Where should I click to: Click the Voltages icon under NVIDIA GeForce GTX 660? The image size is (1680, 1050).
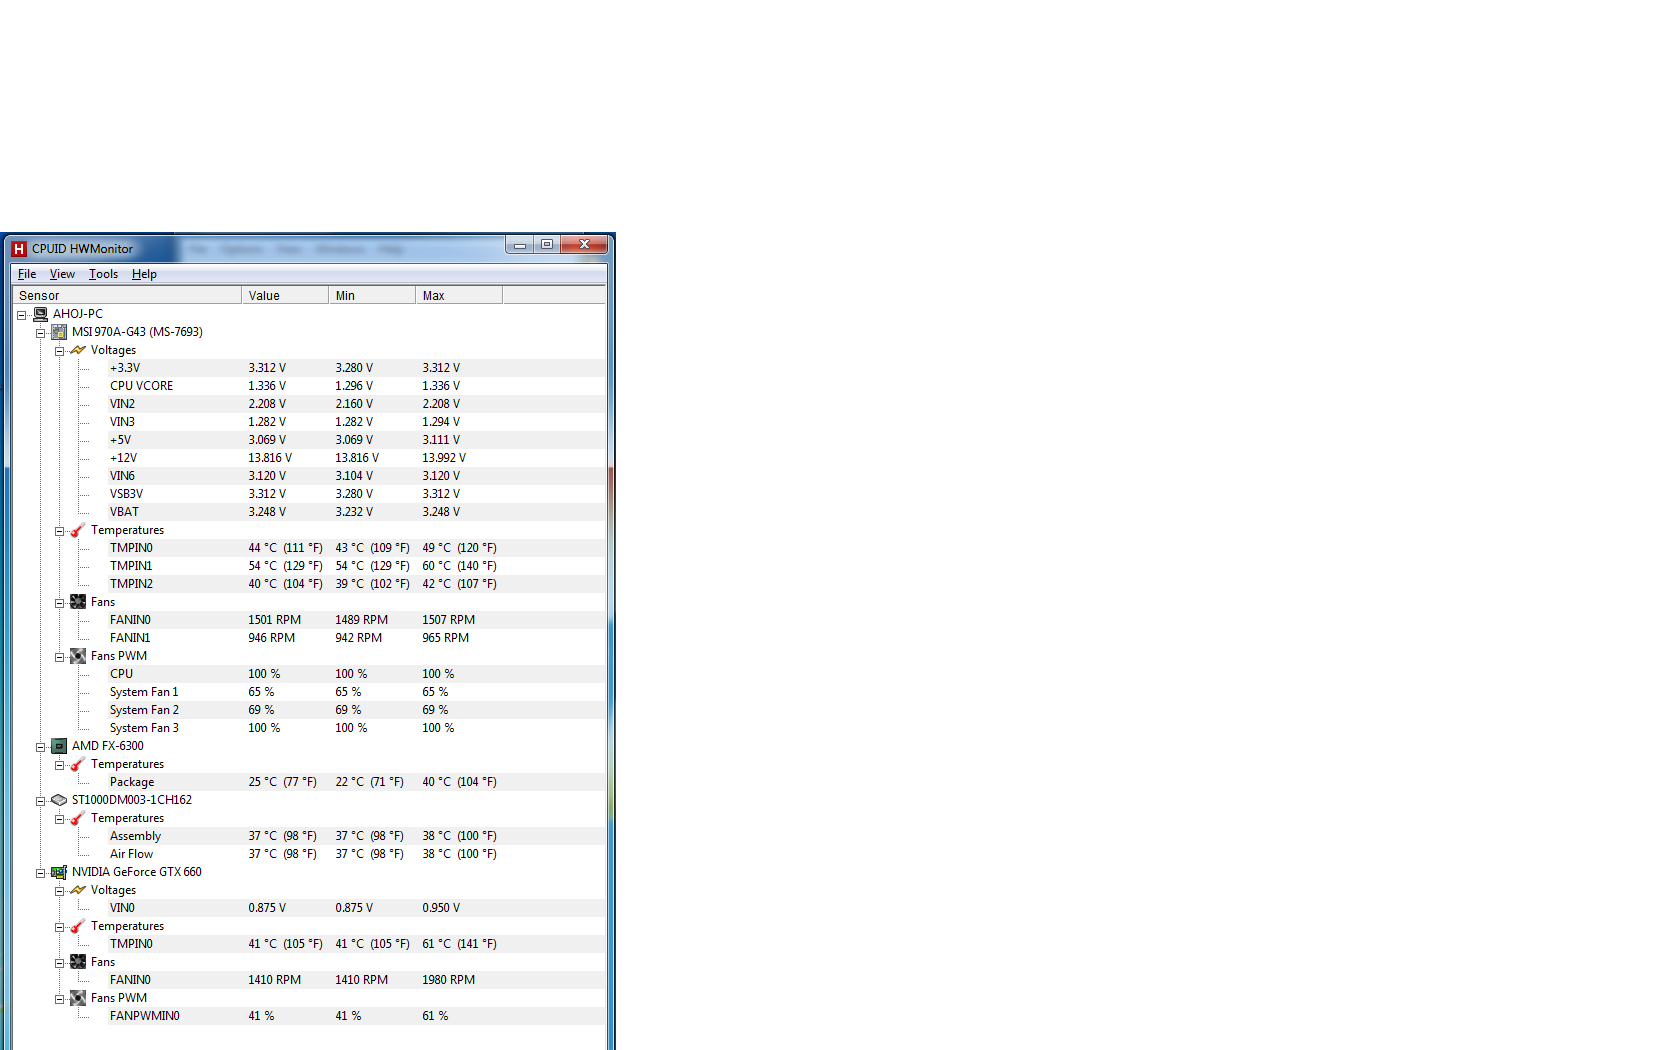(x=78, y=890)
